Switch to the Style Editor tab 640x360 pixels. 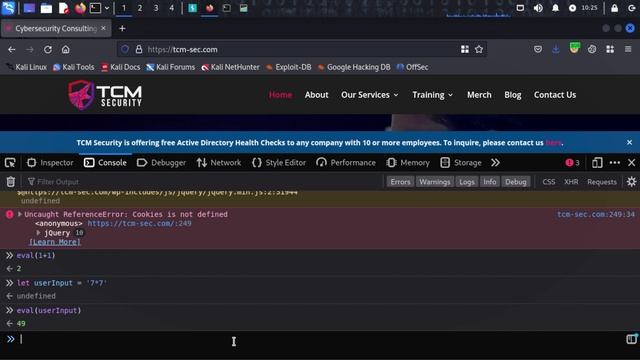279,162
